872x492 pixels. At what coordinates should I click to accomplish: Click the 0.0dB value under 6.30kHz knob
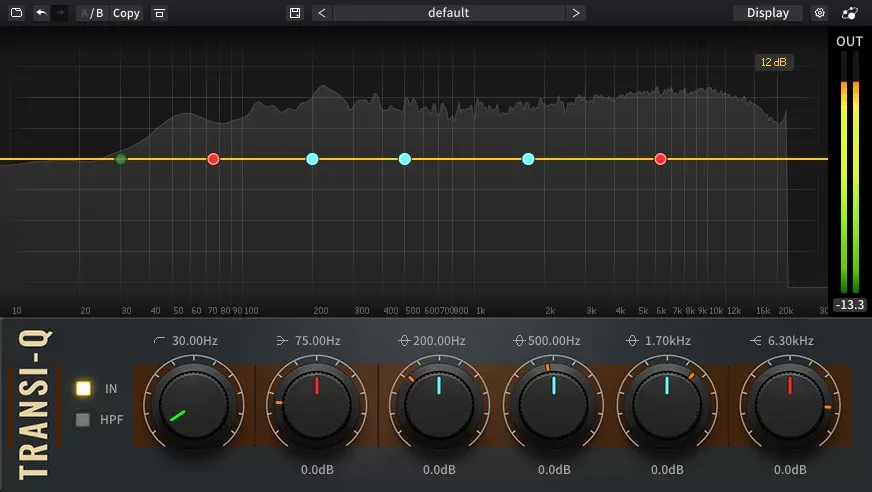(x=790, y=470)
